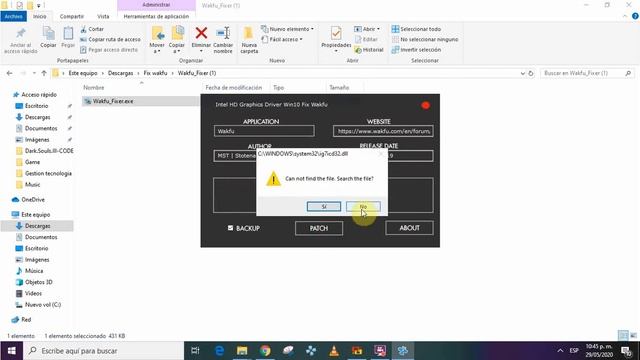Switch to Compartir ribbon tab
Viewport: 640px width, 360px height.
pos(72,16)
